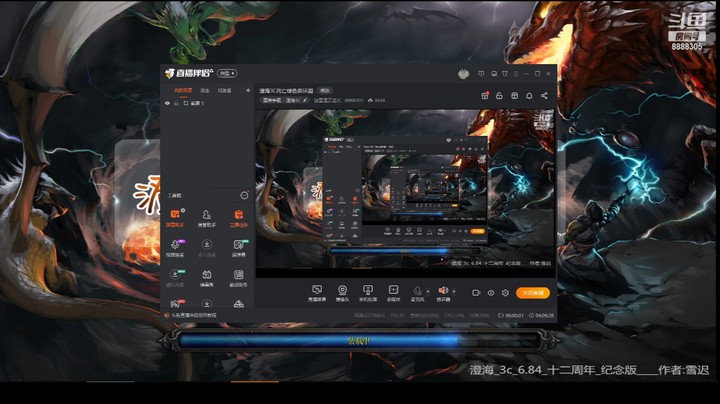Open the toolbox item with red badge

[x=175, y=303]
